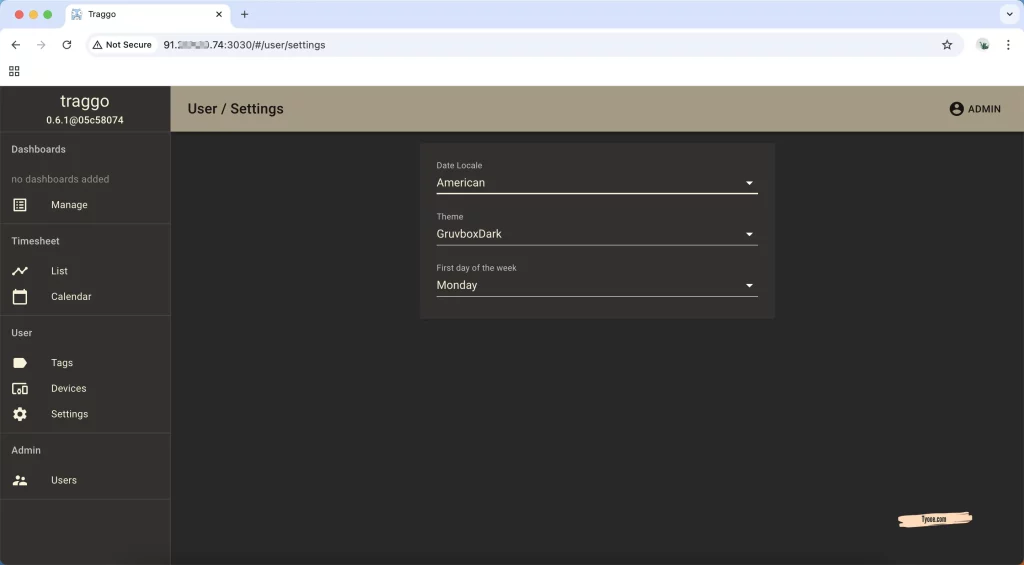Go to the Manage dashboards page
1024x565 pixels.
pyautogui.click(x=69, y=205)
